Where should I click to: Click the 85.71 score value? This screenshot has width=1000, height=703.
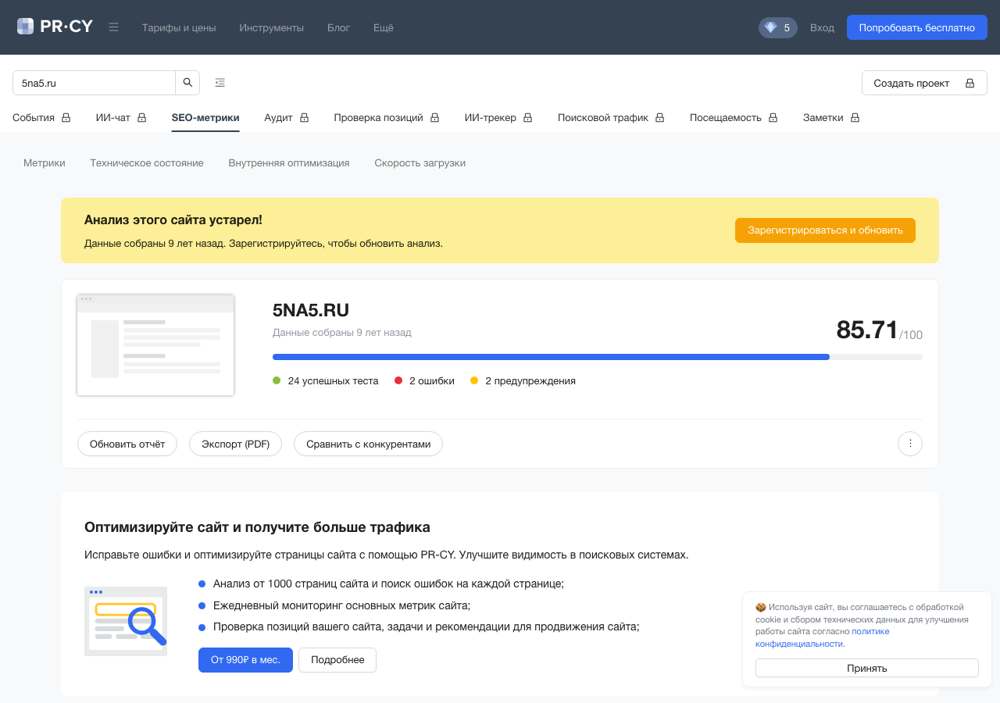(x=866, y=330)
